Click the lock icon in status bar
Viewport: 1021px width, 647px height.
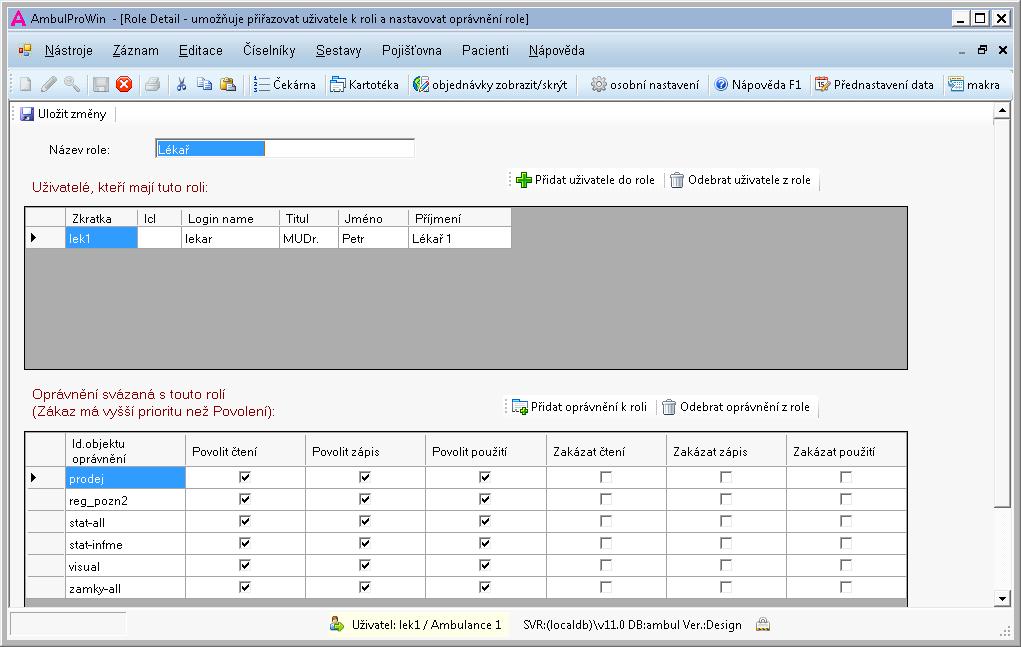click(x=762, y=624)
